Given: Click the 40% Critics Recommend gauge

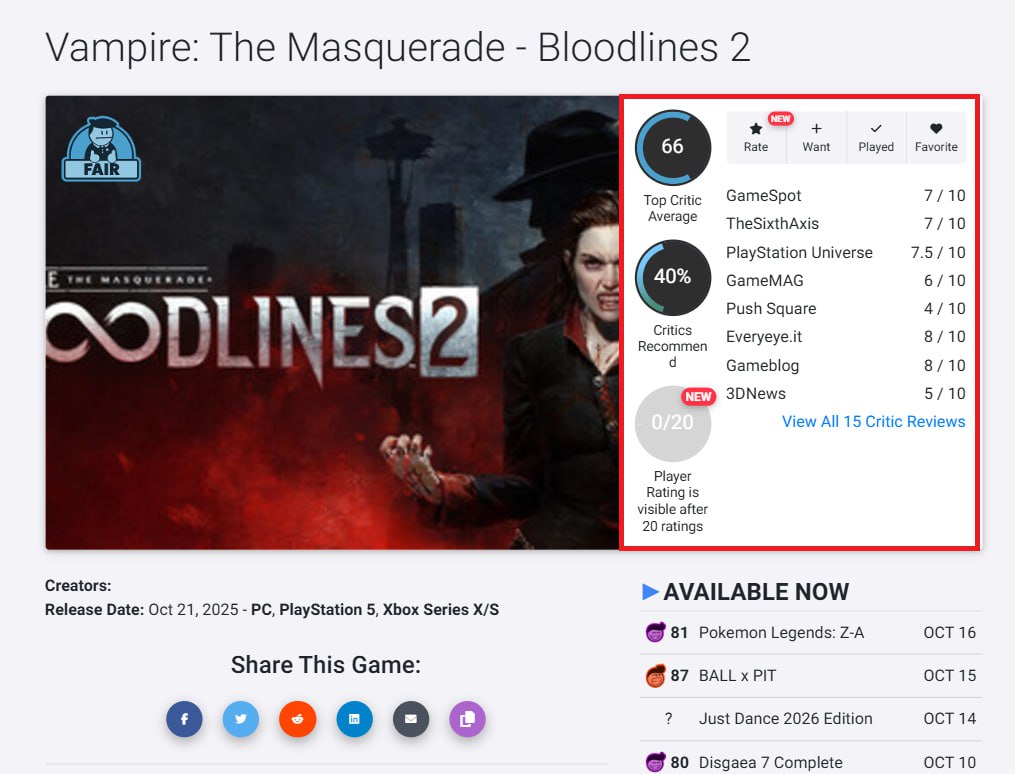Looking at the screenshot, I should [x=673, y=277].
